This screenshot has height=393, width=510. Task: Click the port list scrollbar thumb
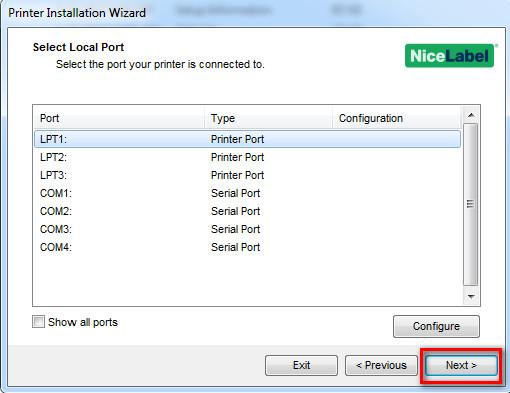click(x=471, y=204)
